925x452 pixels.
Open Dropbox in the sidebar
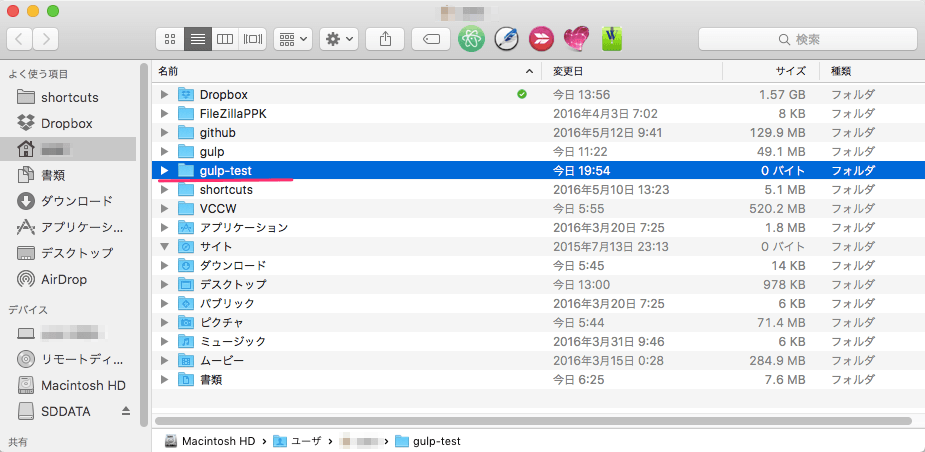pos(67,123)
